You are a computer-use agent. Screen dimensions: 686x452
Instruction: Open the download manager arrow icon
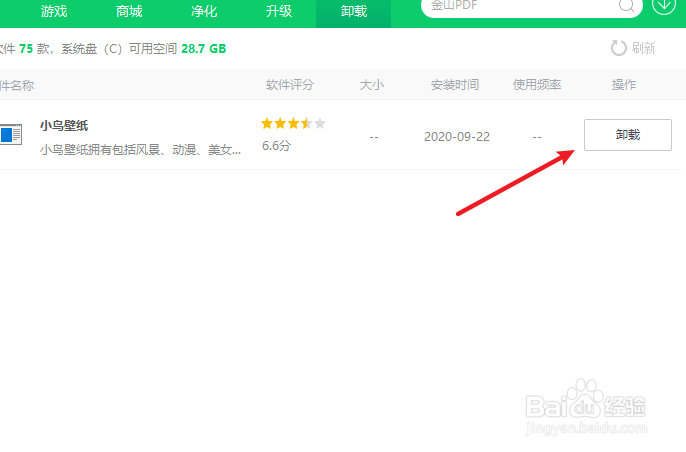pos(664,4)
